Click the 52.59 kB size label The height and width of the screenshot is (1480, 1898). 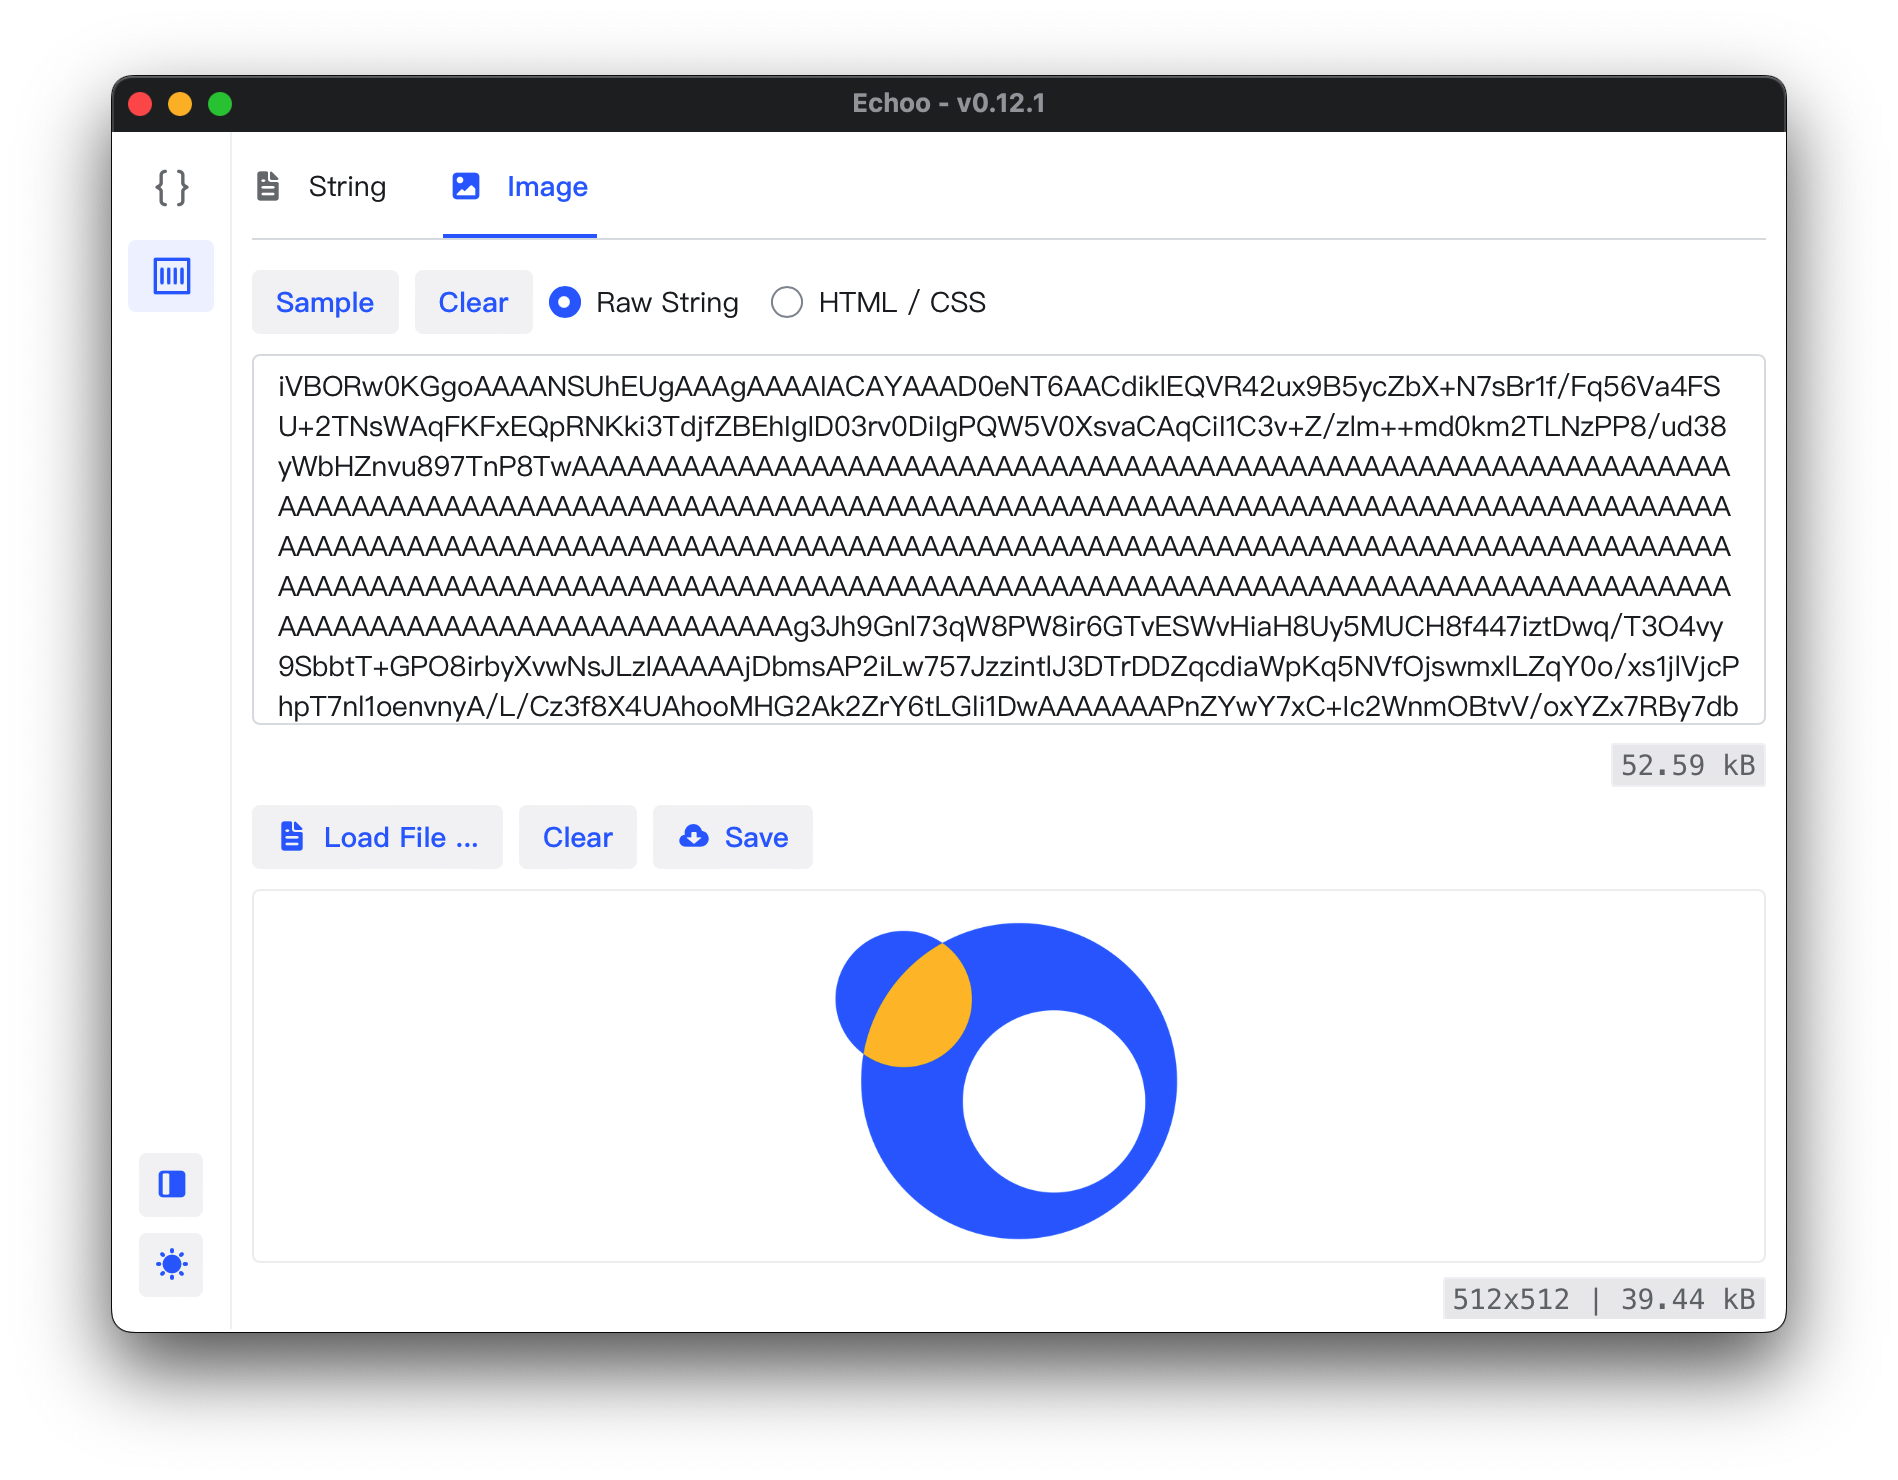tap(1688, 765)
